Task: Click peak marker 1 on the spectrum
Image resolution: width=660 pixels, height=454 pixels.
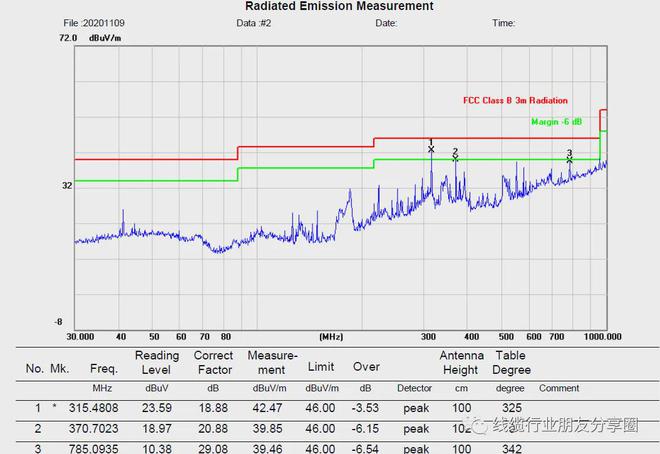Action: [431, 149]
